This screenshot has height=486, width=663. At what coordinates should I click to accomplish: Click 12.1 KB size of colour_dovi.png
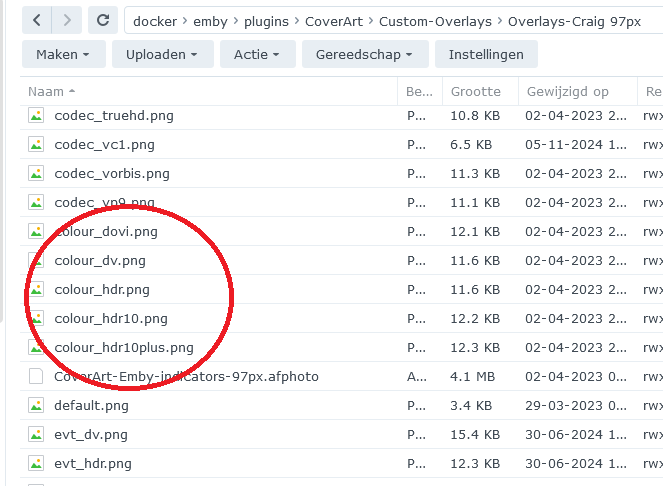(475, 231)
